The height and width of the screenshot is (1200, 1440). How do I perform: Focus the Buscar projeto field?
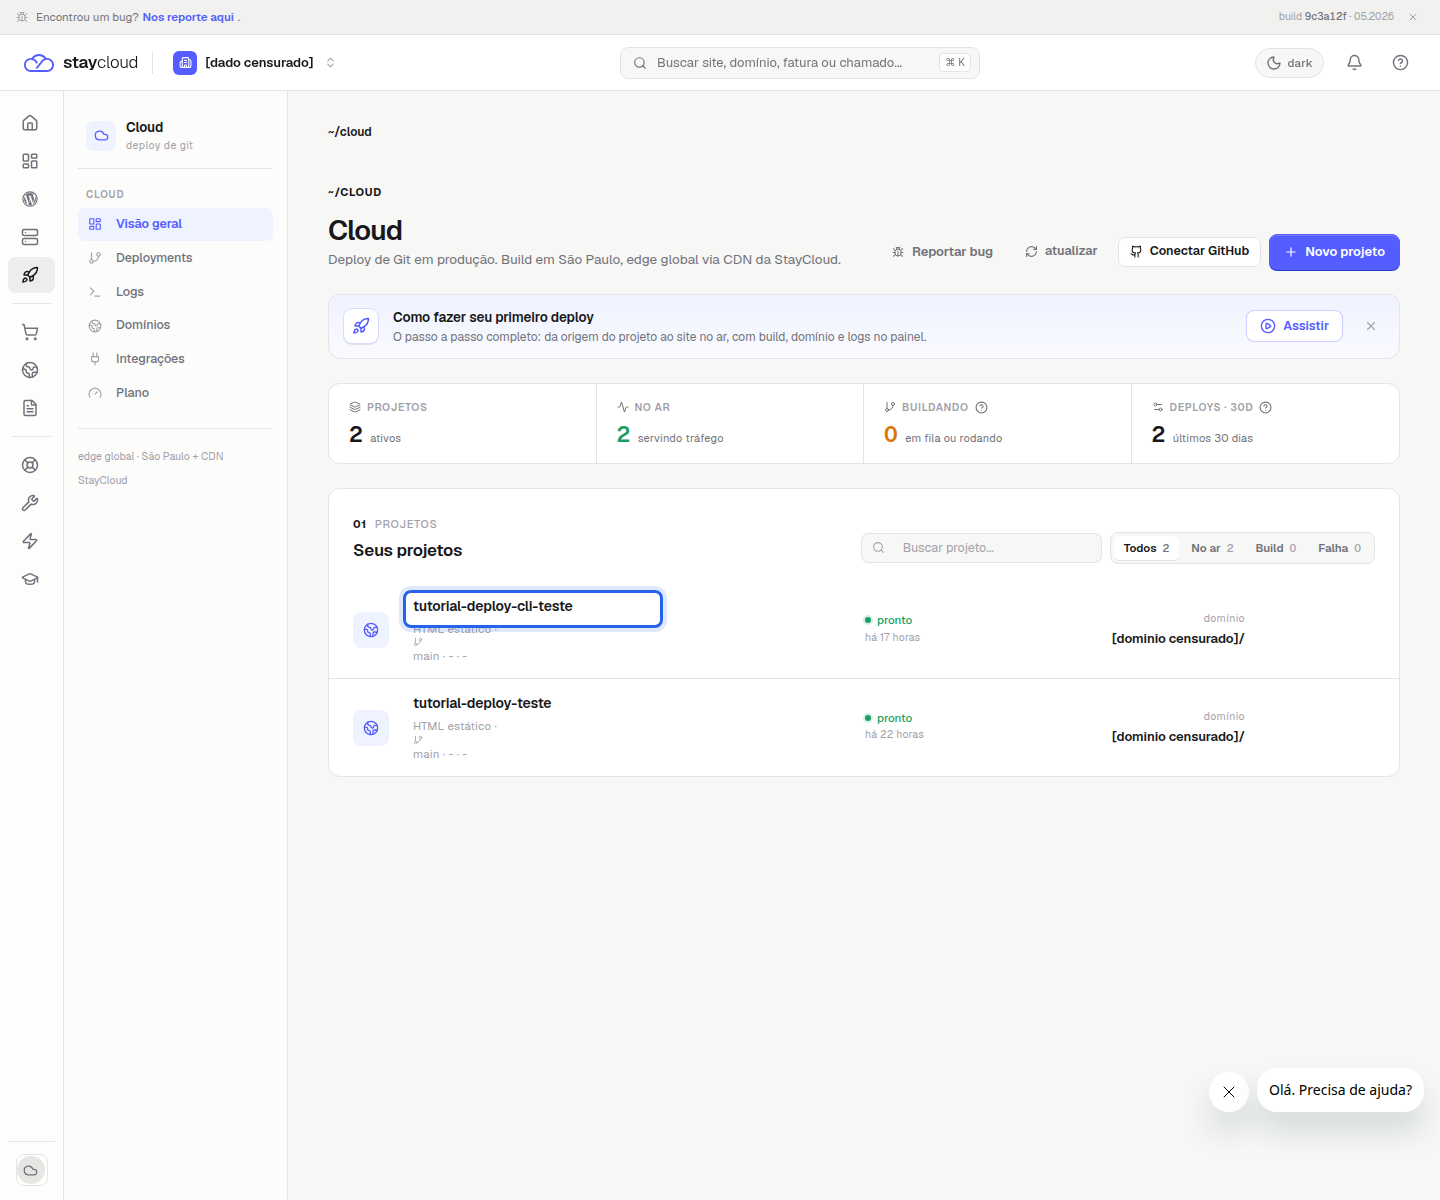tap(981, 548)
